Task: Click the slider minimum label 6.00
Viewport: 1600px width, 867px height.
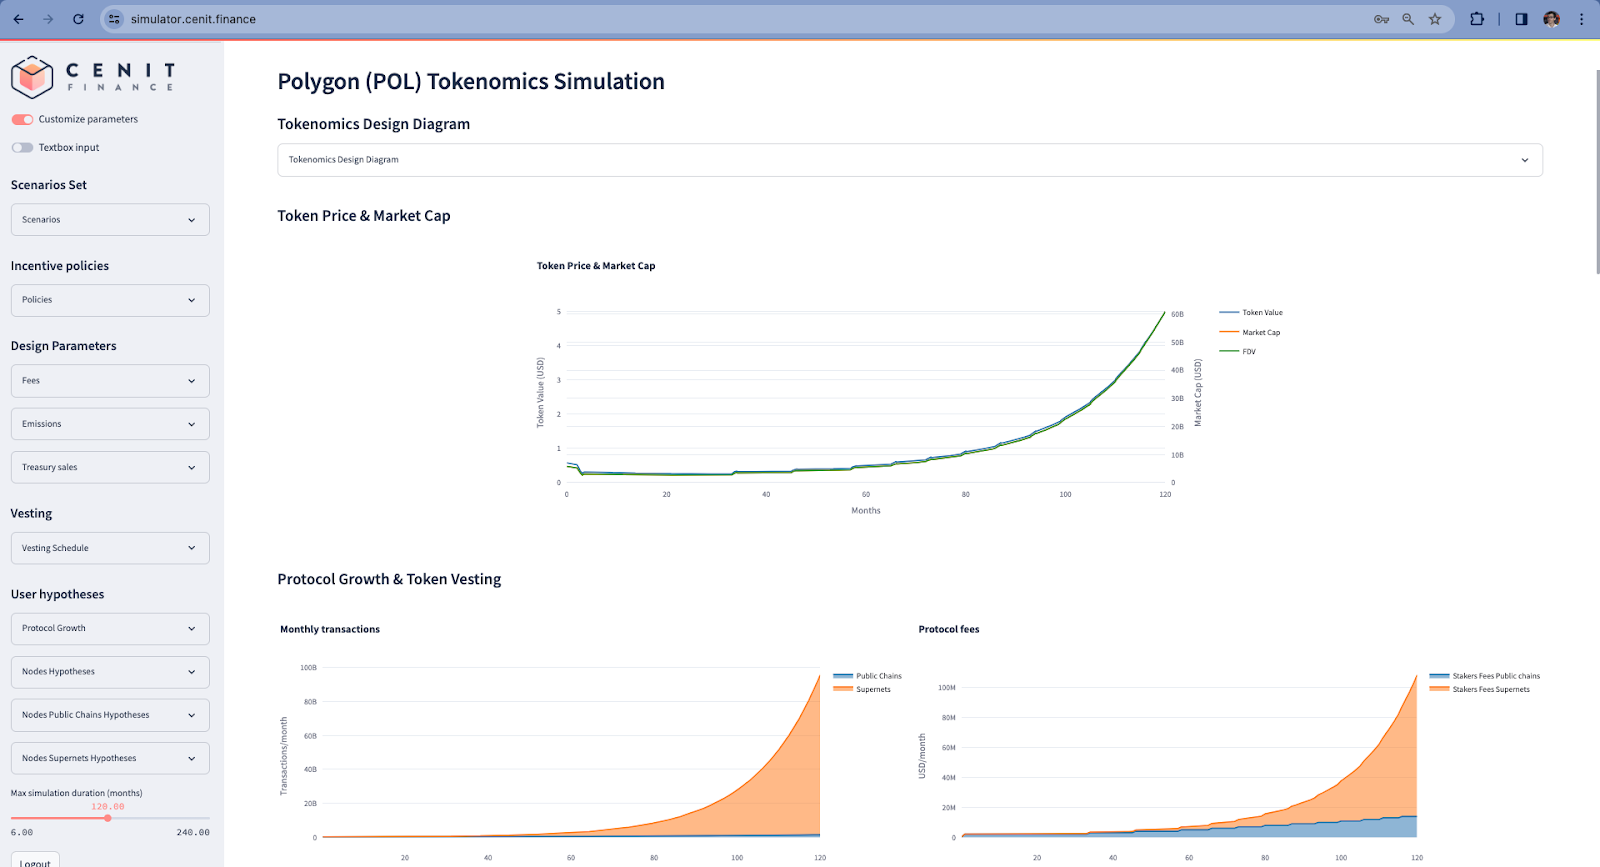Action: [22, 832]
